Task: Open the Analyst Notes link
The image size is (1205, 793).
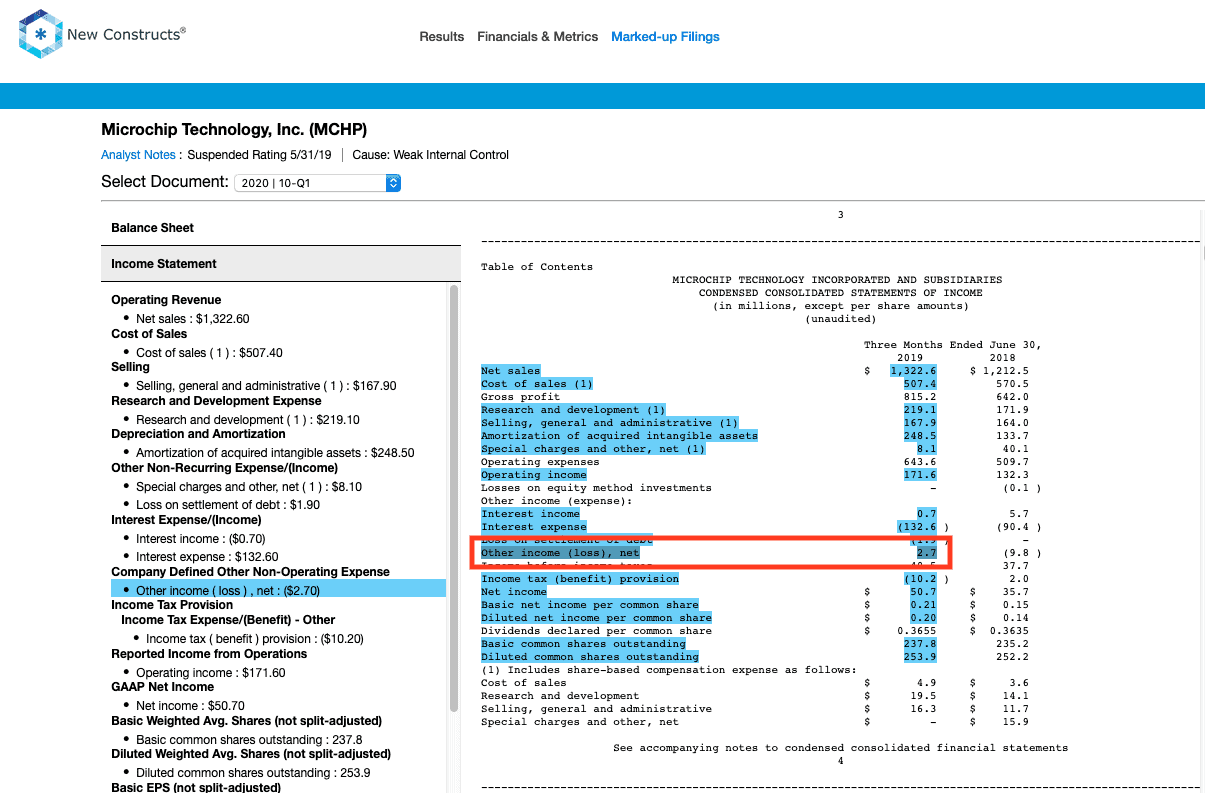Action: point(138,155)
